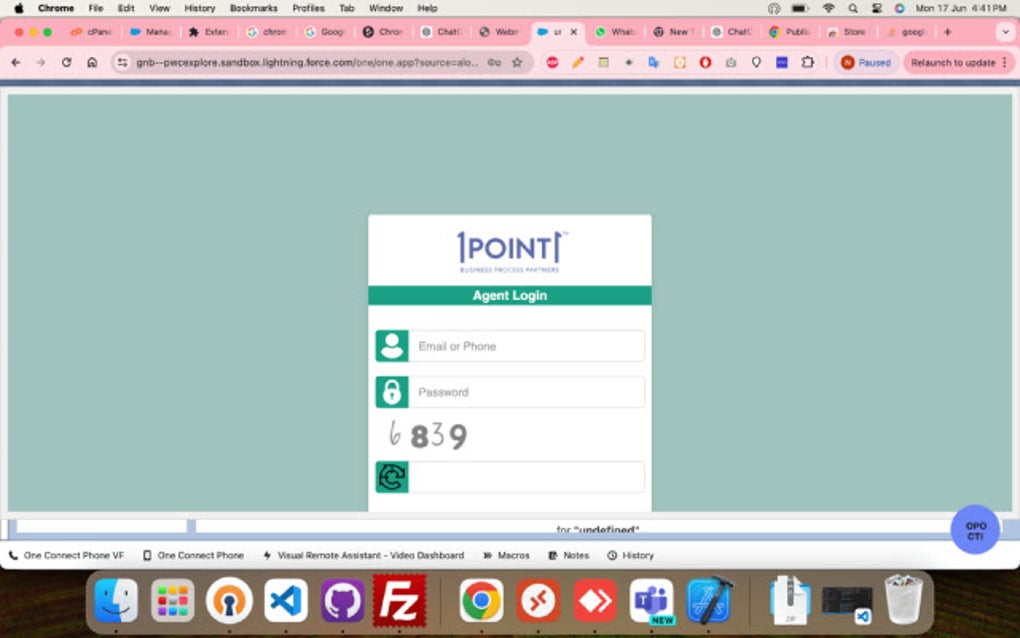Open the OPO CTI floating button

coord(974,530)
